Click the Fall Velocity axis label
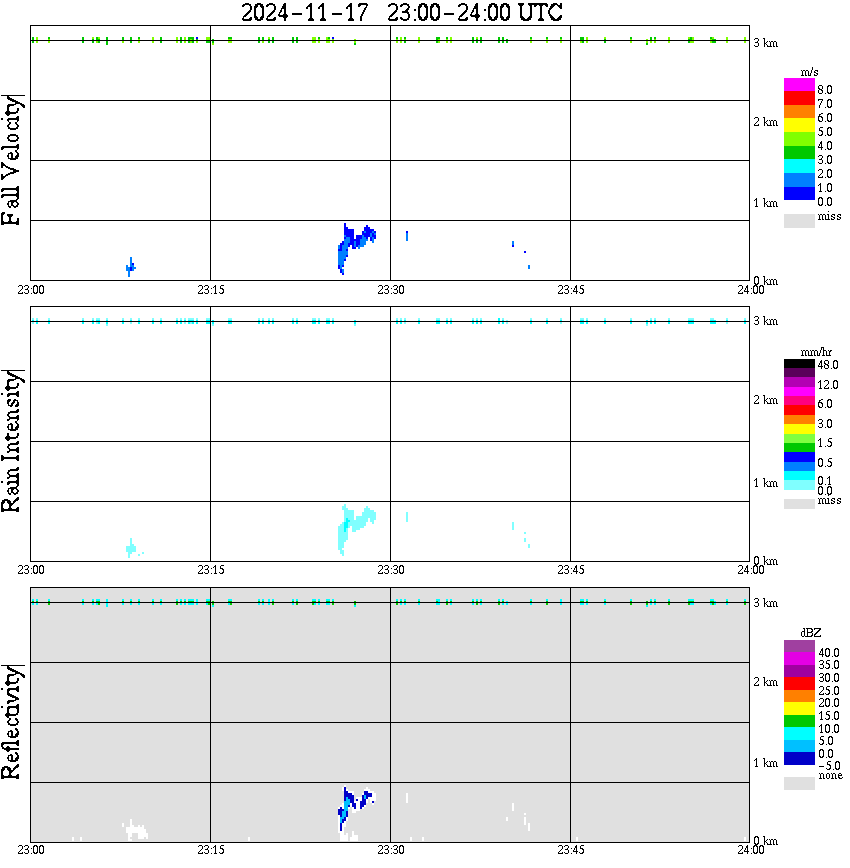The height and width of the screenshot is (868, 850). [x=11, y=160]
